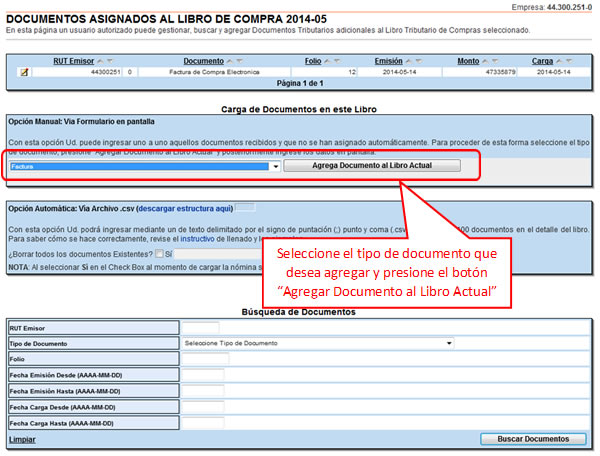Click the Documento column header
Image resolution: width=600 pixels, height=456 pixels.
coord(204,61)
